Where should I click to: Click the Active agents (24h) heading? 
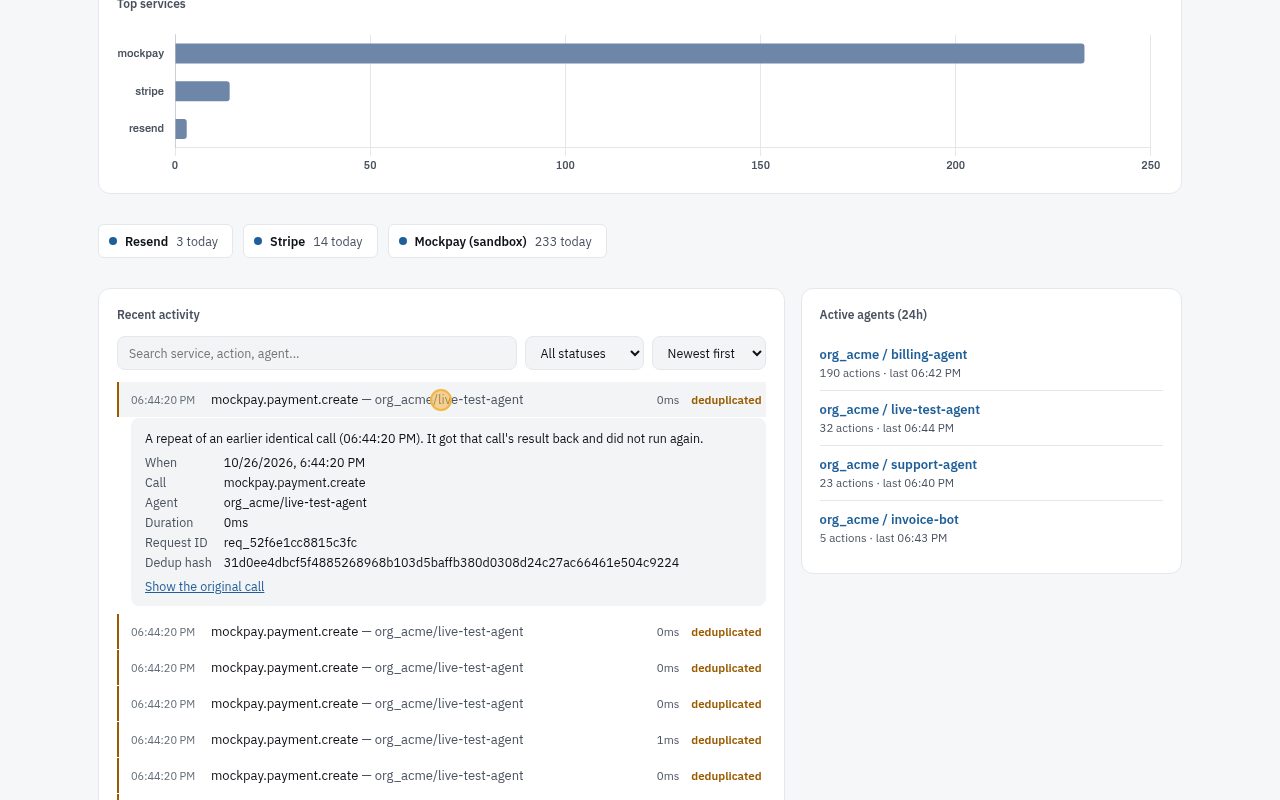click(873, 315)
